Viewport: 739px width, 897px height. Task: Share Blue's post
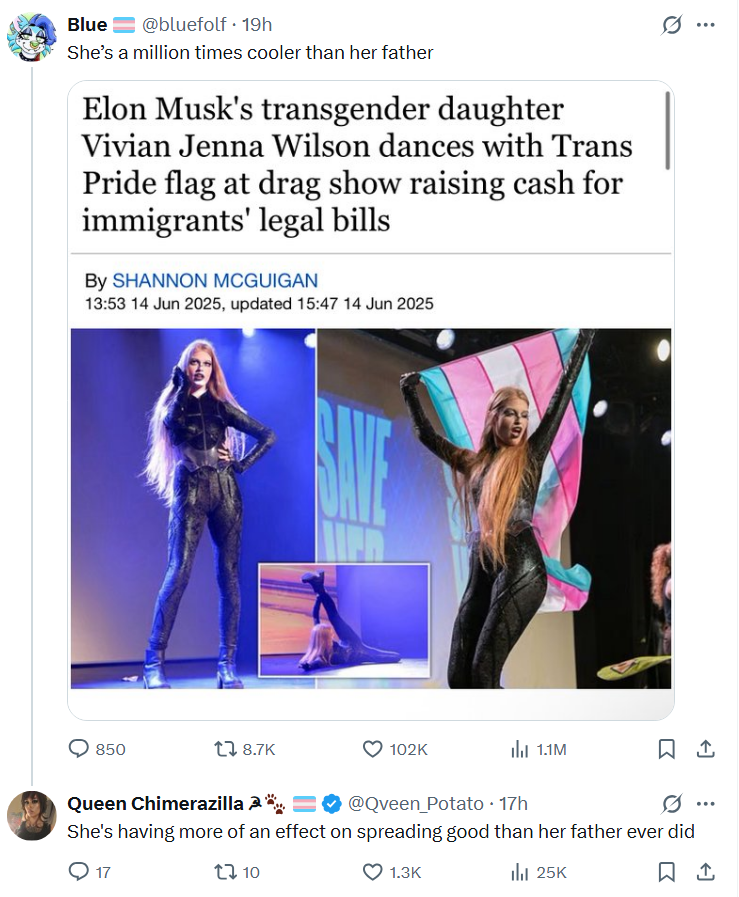pos(704,748)
